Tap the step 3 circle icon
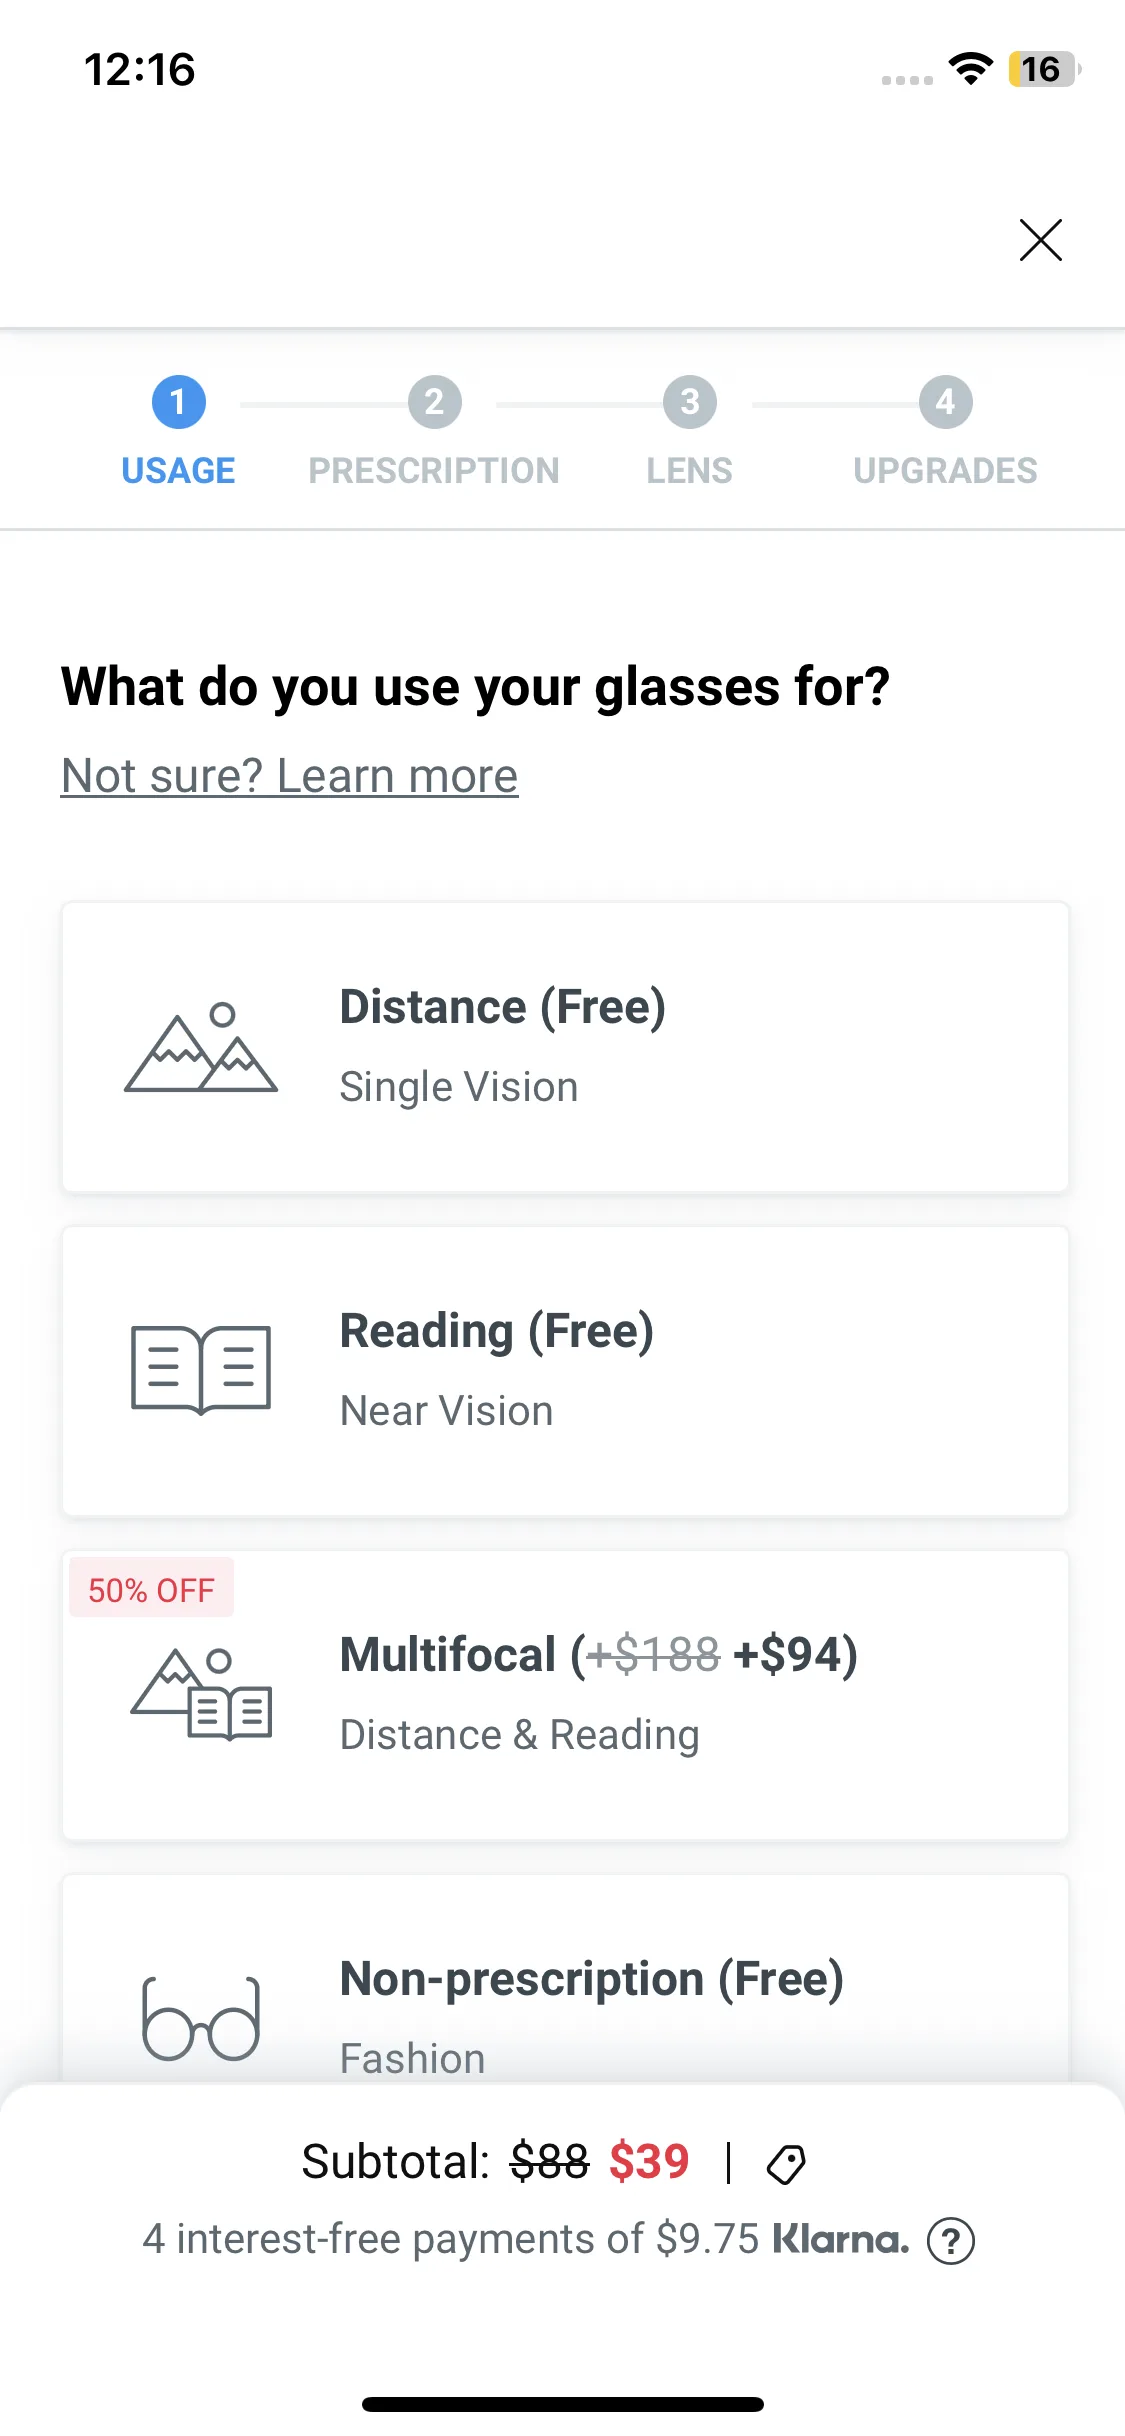 coord(689,402)
